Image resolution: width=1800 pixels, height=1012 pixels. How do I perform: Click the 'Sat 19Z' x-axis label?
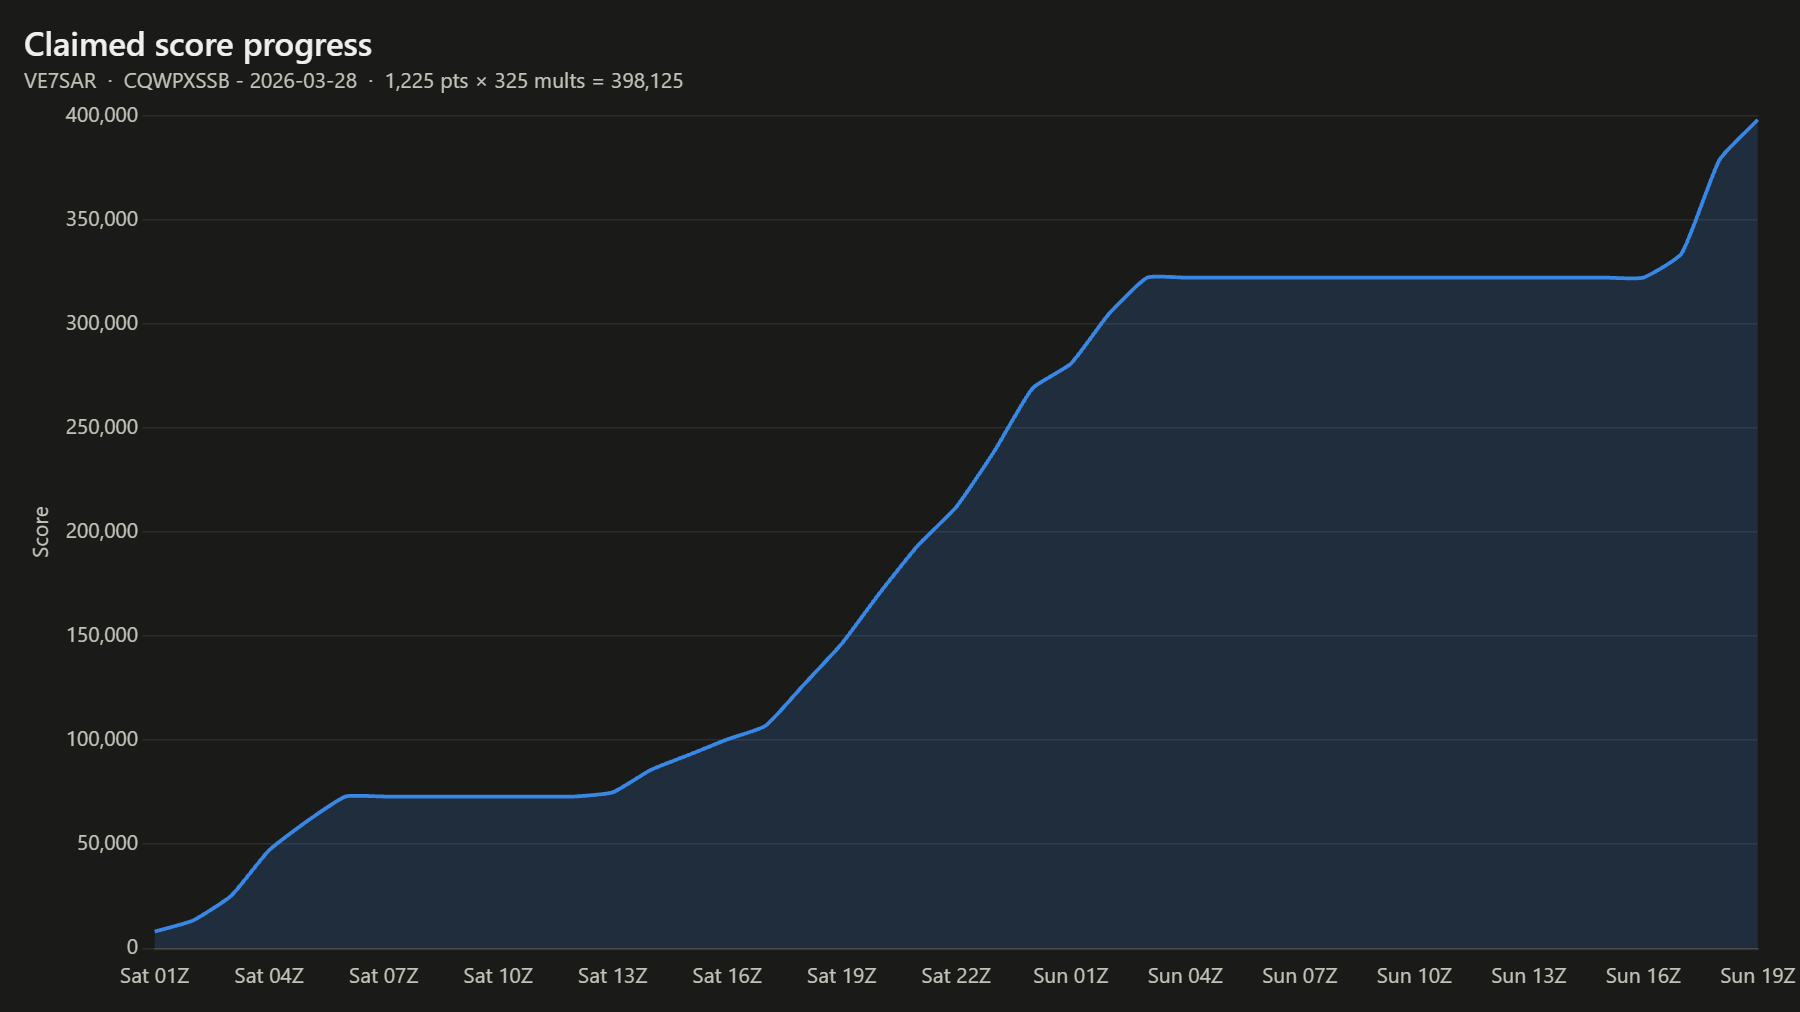pyautogui.click(x=842, y=976)
